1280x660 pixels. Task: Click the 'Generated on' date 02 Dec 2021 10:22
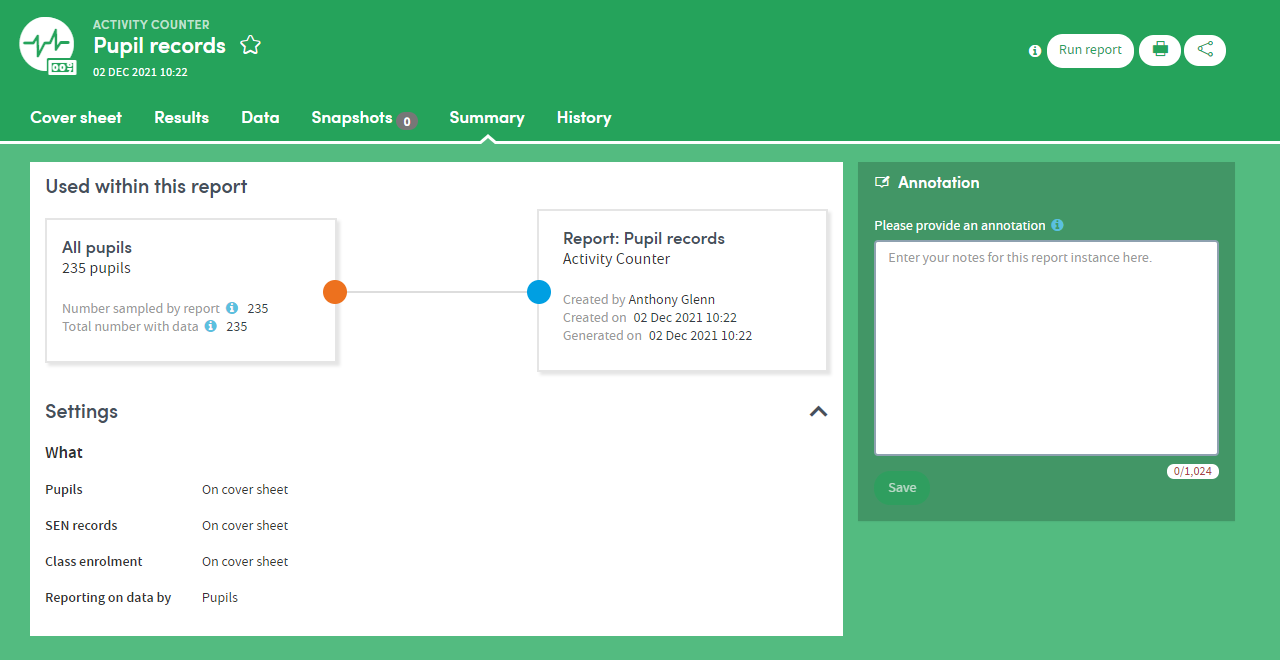click(701, 335)
